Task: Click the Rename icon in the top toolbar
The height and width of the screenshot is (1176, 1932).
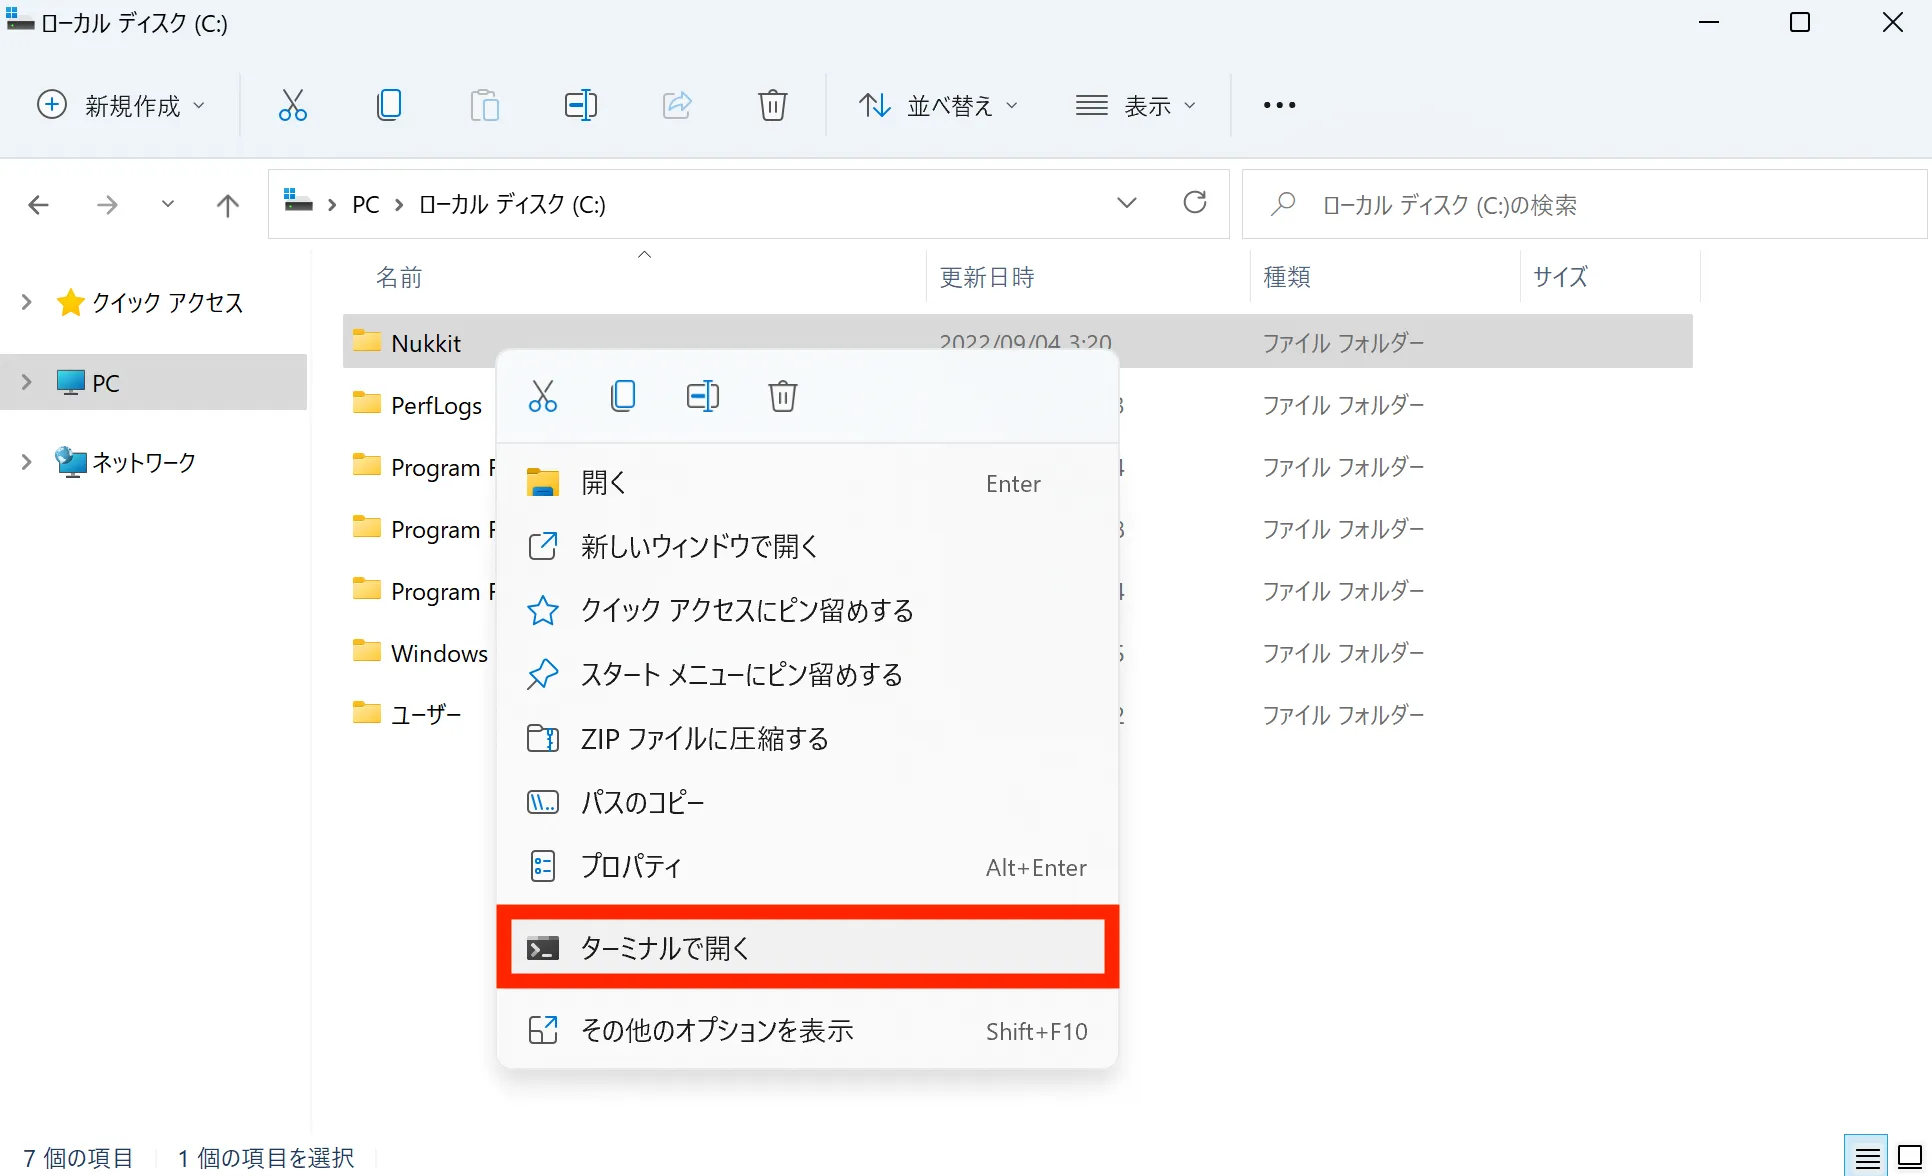Action: tap(581, 105)
